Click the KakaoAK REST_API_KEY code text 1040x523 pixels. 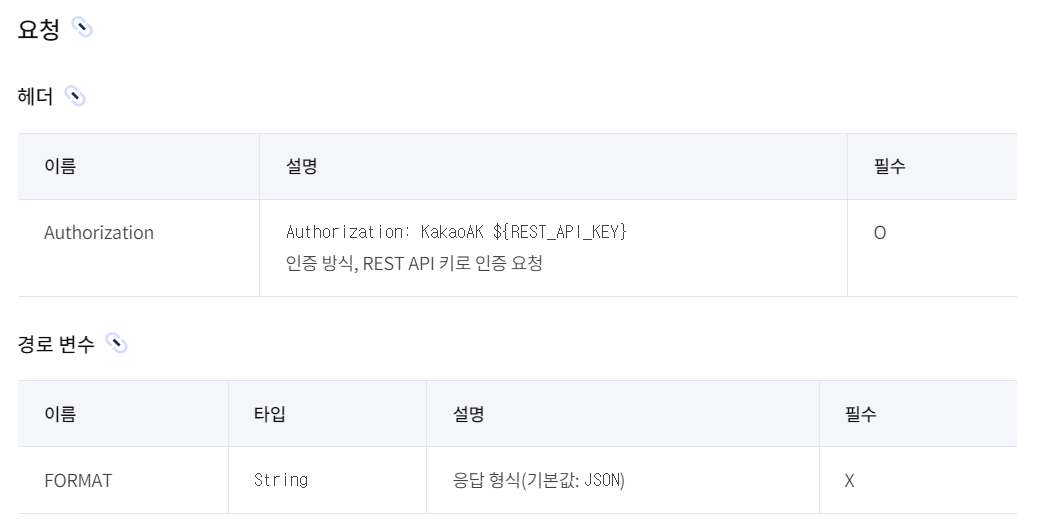[456, 231]
